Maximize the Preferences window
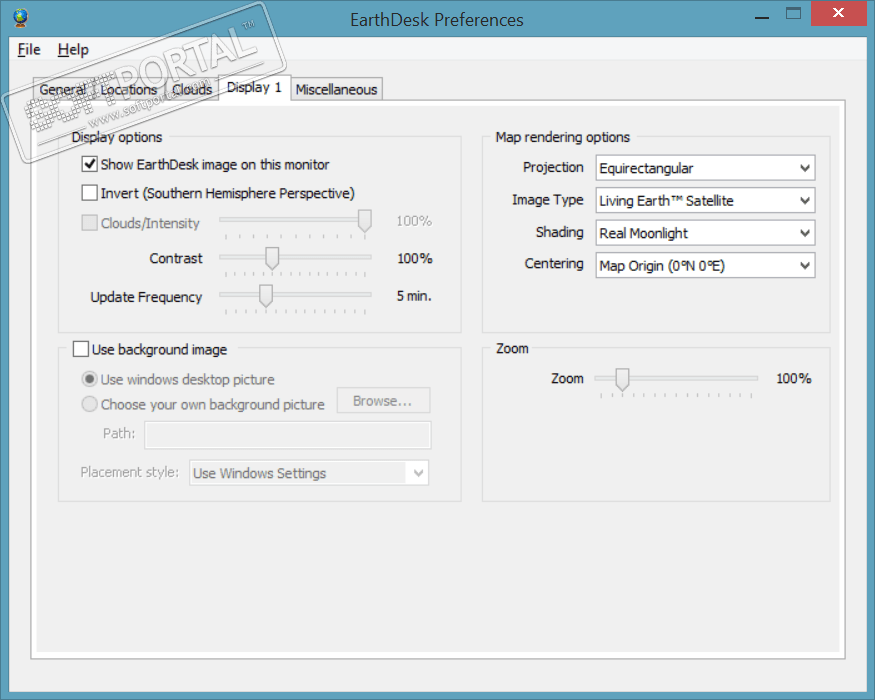Image resolution: width=875 pixels, height=700 pixels. [x=792, y=14]
